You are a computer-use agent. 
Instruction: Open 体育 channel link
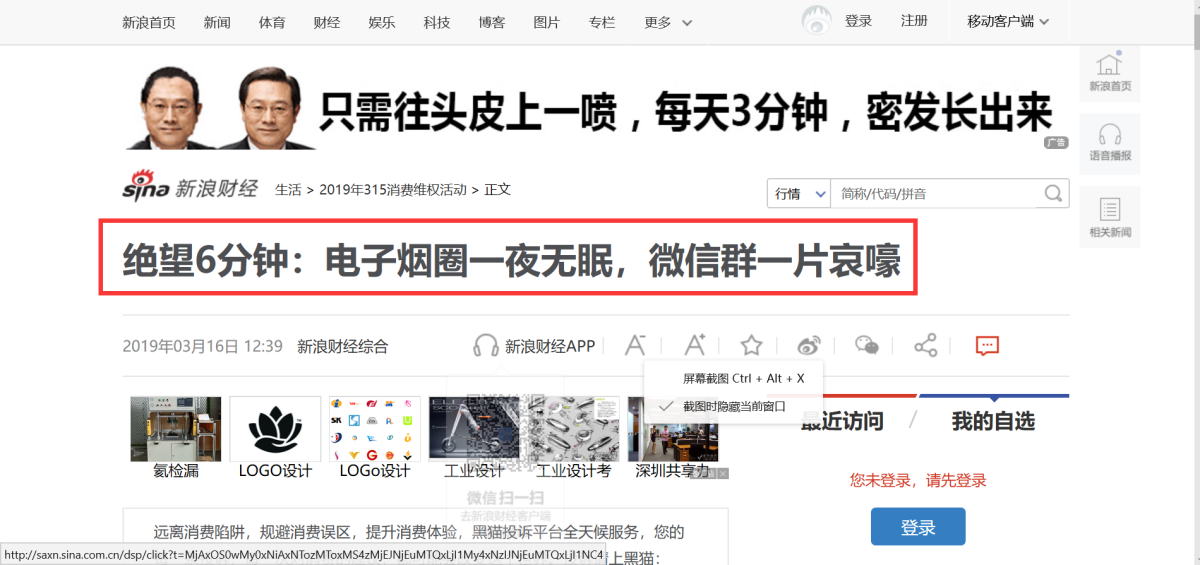[x=272, y=22]
